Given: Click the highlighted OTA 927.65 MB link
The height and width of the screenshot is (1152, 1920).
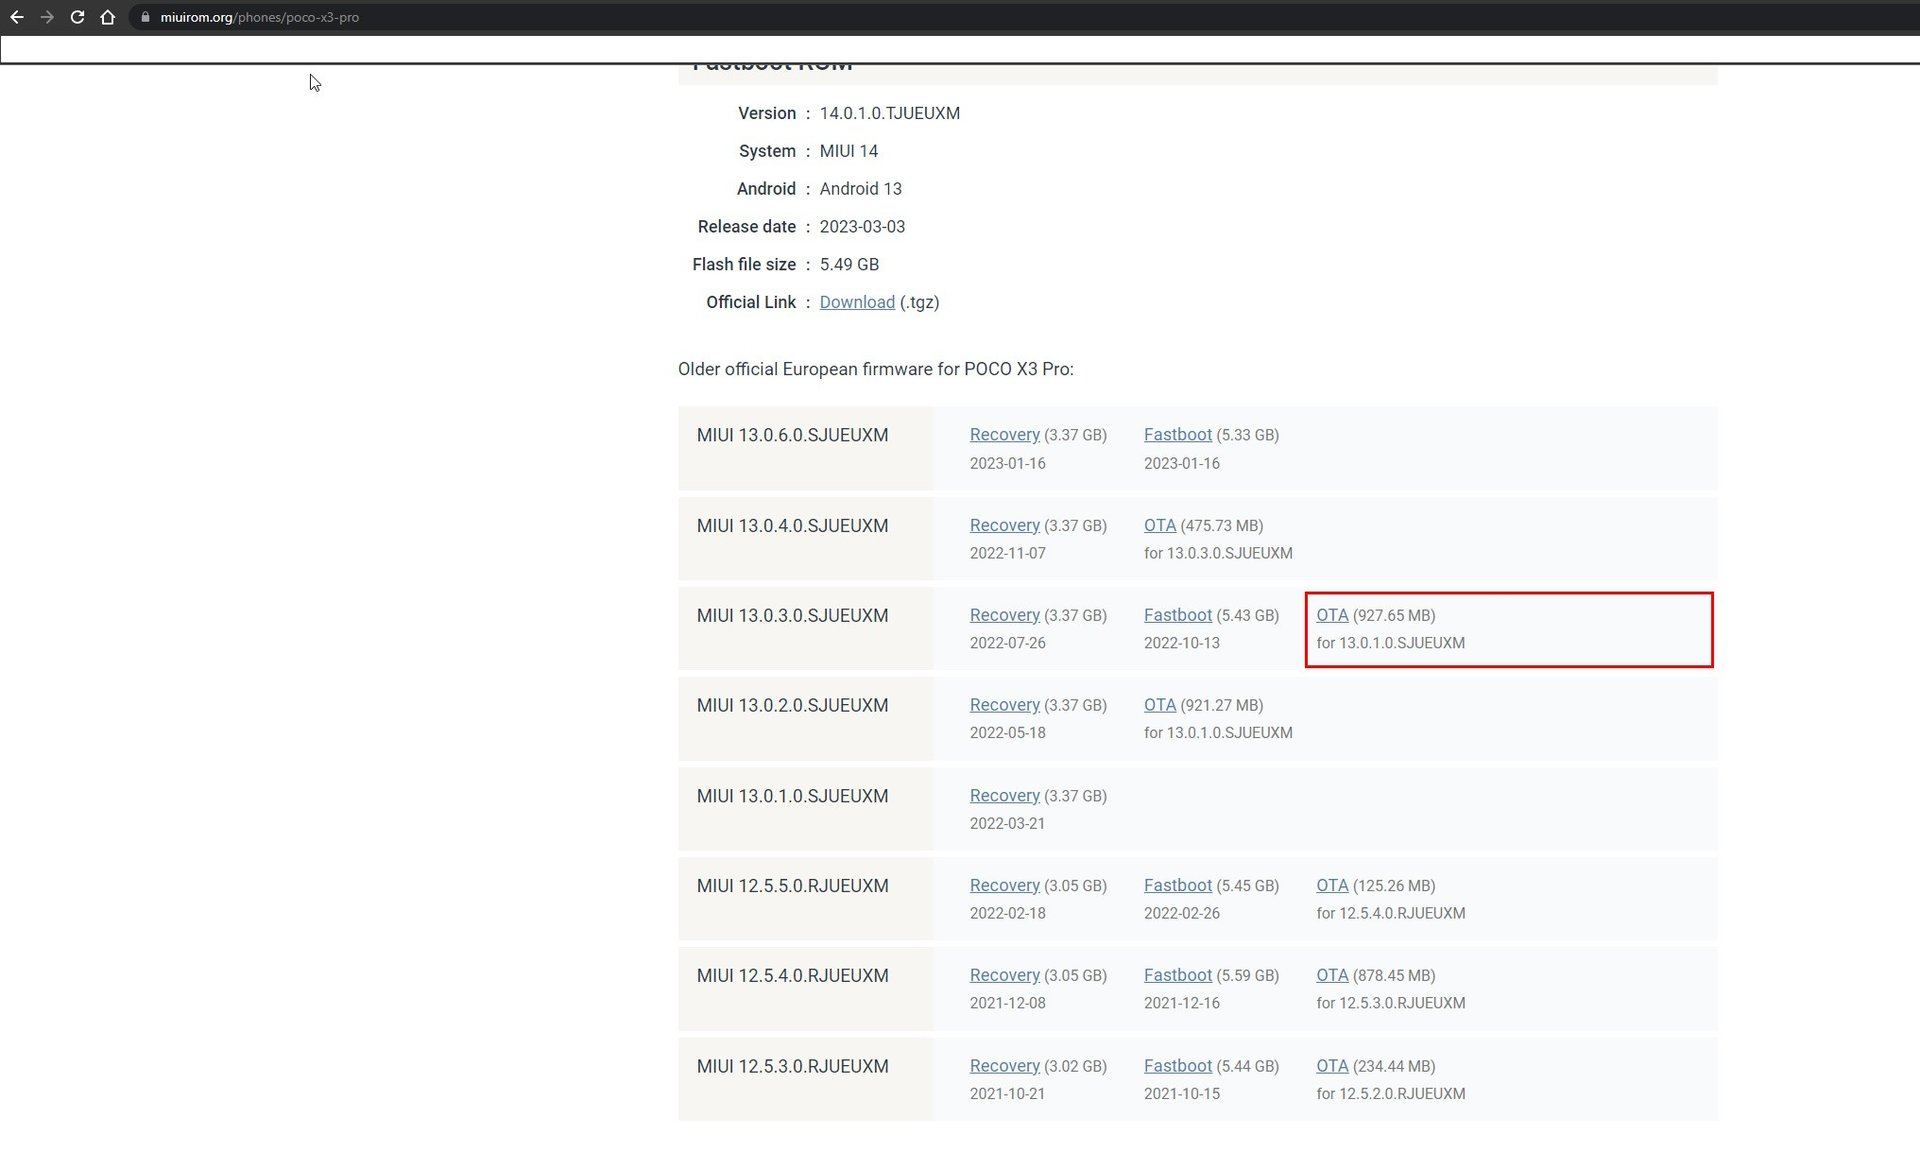Looking at the screenshot, I should 1331,615.
